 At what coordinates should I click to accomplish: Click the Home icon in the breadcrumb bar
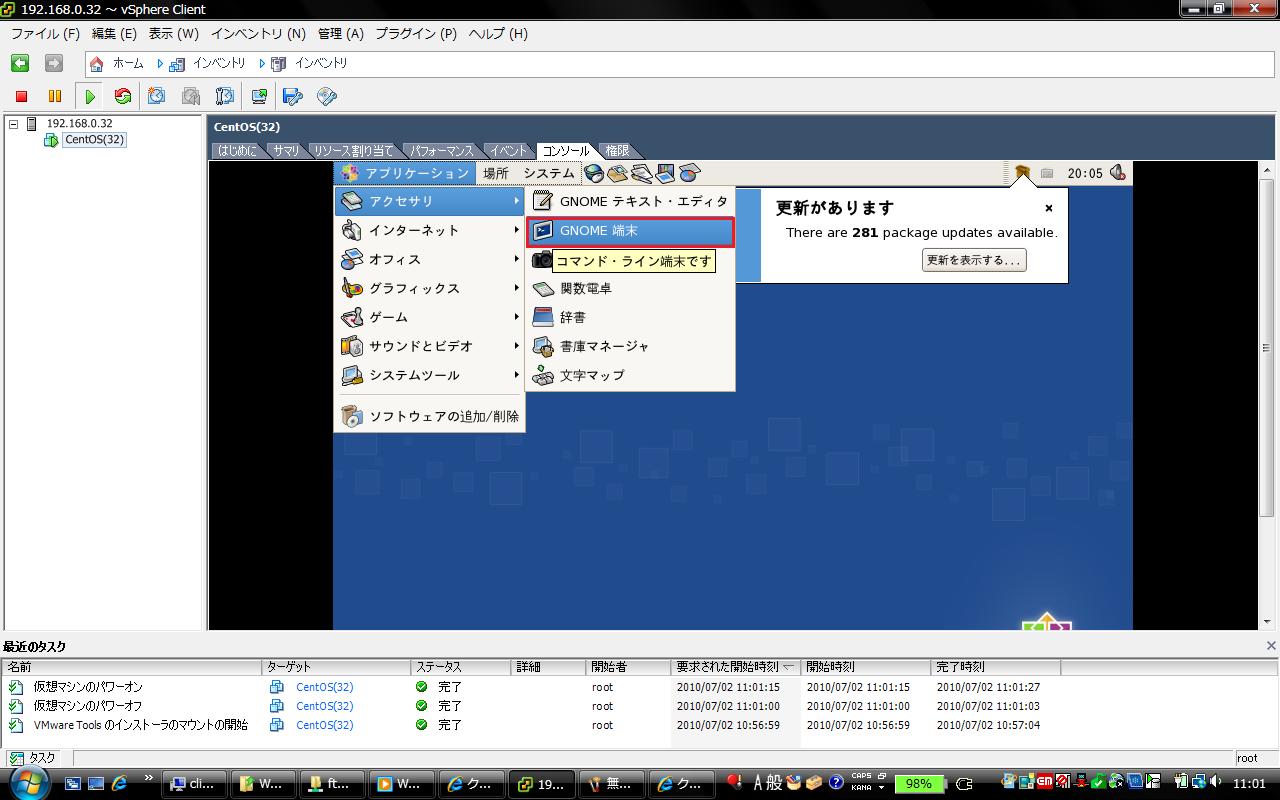tap(96, 63)
